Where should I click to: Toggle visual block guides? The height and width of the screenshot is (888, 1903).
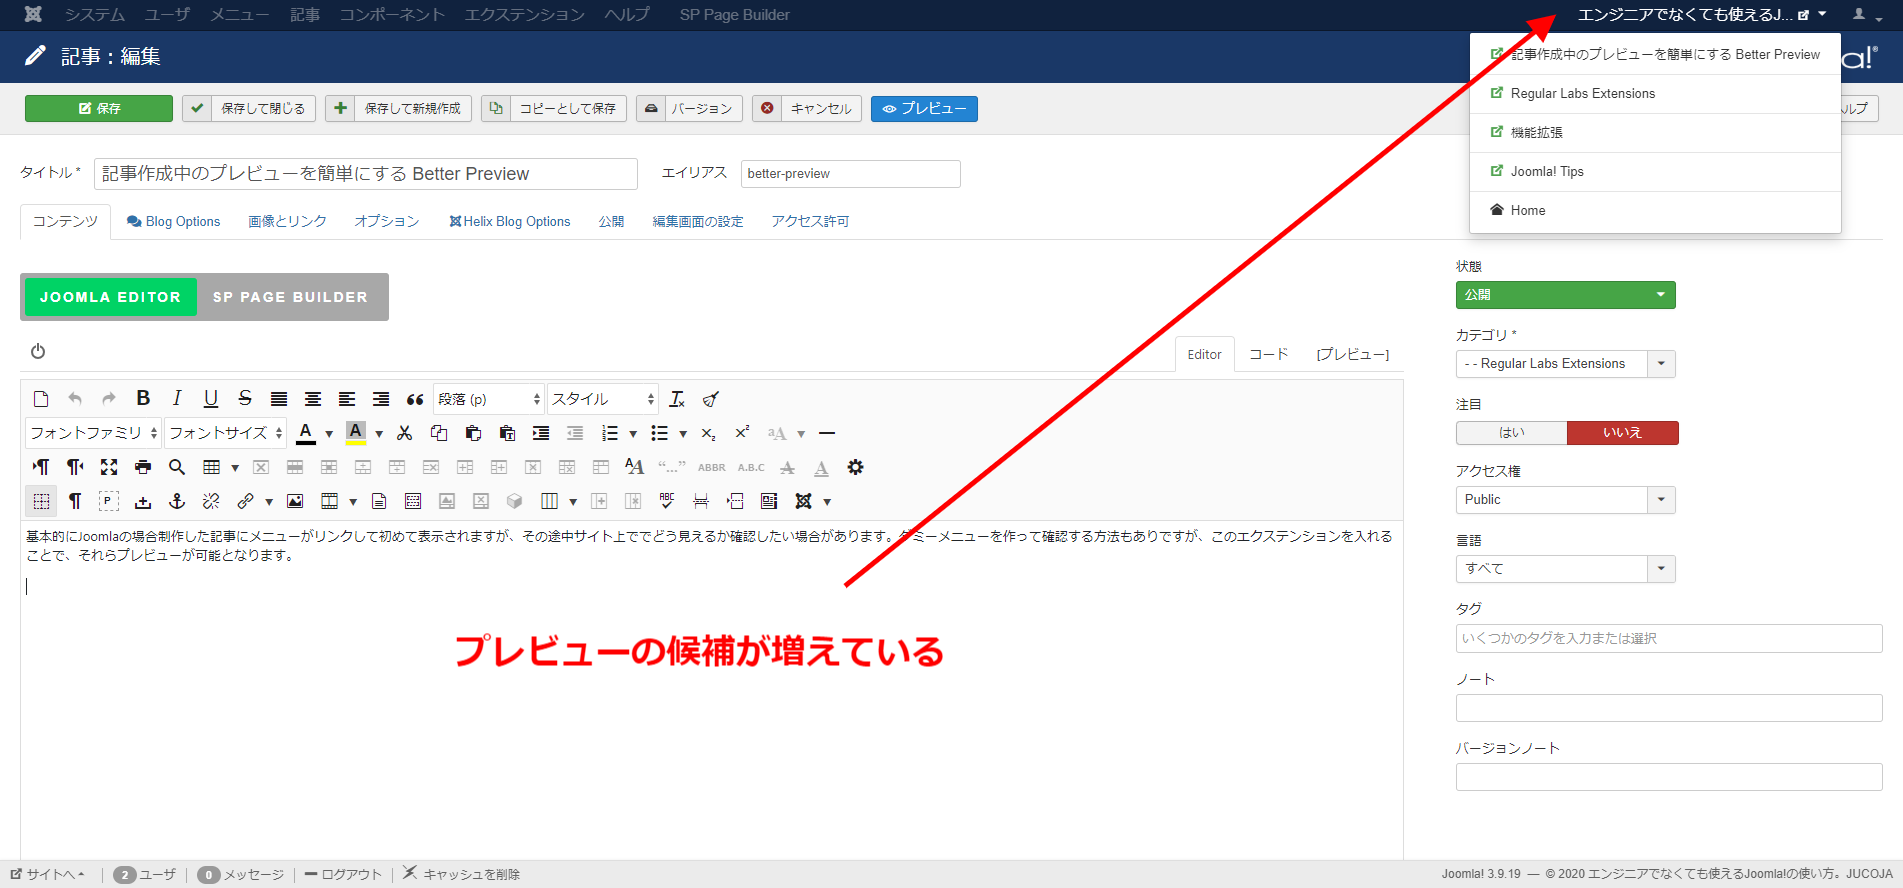[x=41, y=501]
